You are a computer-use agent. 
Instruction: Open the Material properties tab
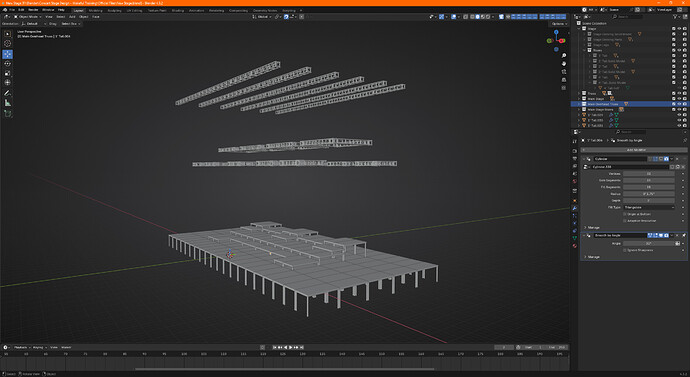(x=575, y=245)
